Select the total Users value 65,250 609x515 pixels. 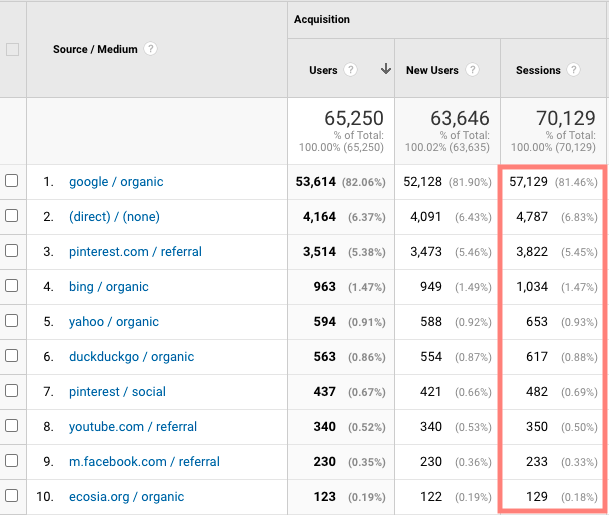[x=354, y=118]
